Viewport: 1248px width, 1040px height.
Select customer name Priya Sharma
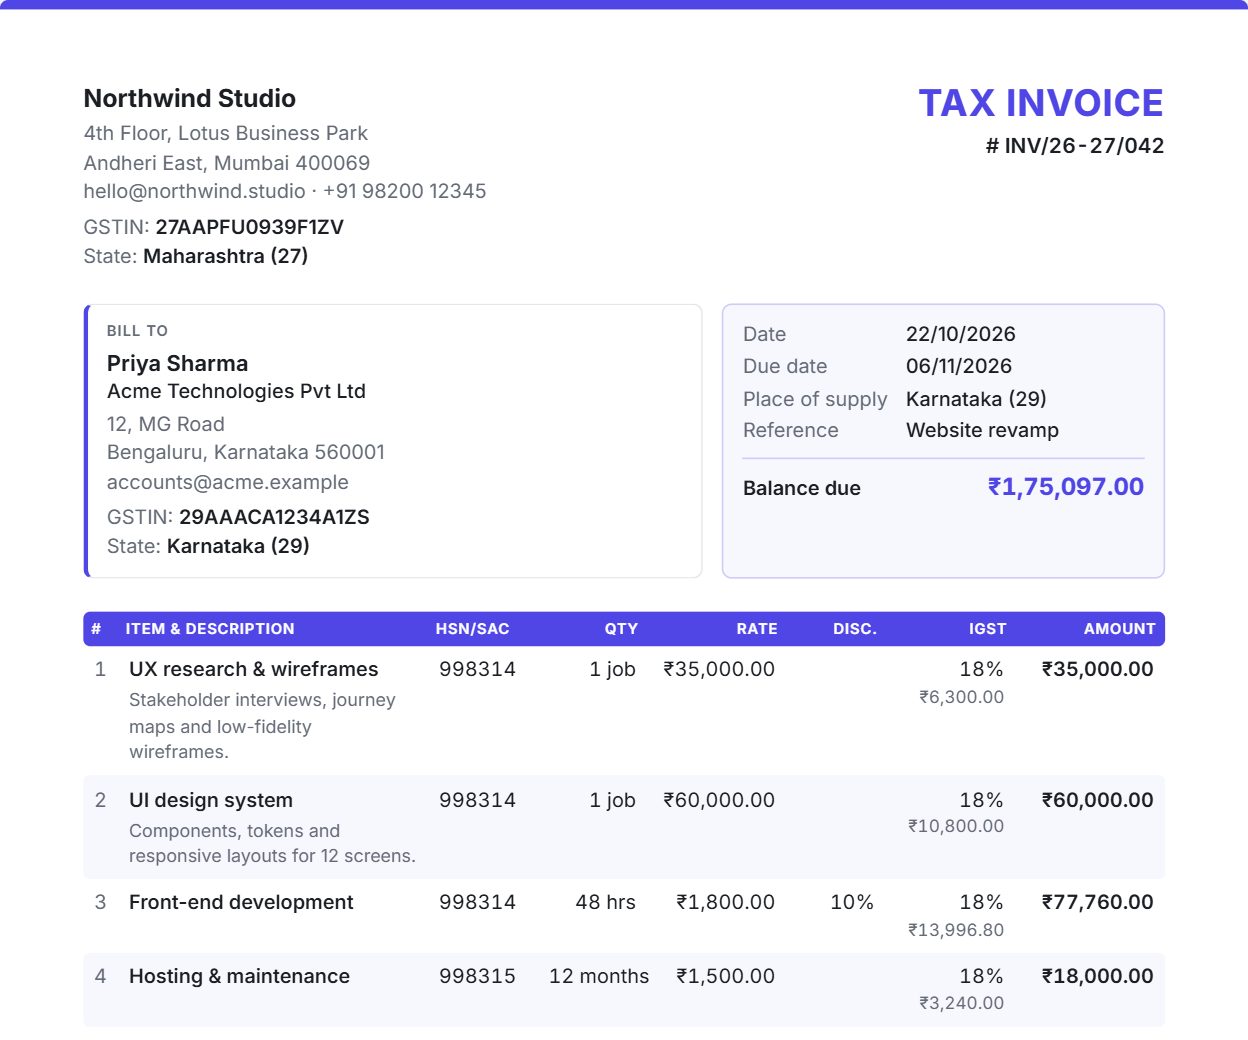pos(177,363)
